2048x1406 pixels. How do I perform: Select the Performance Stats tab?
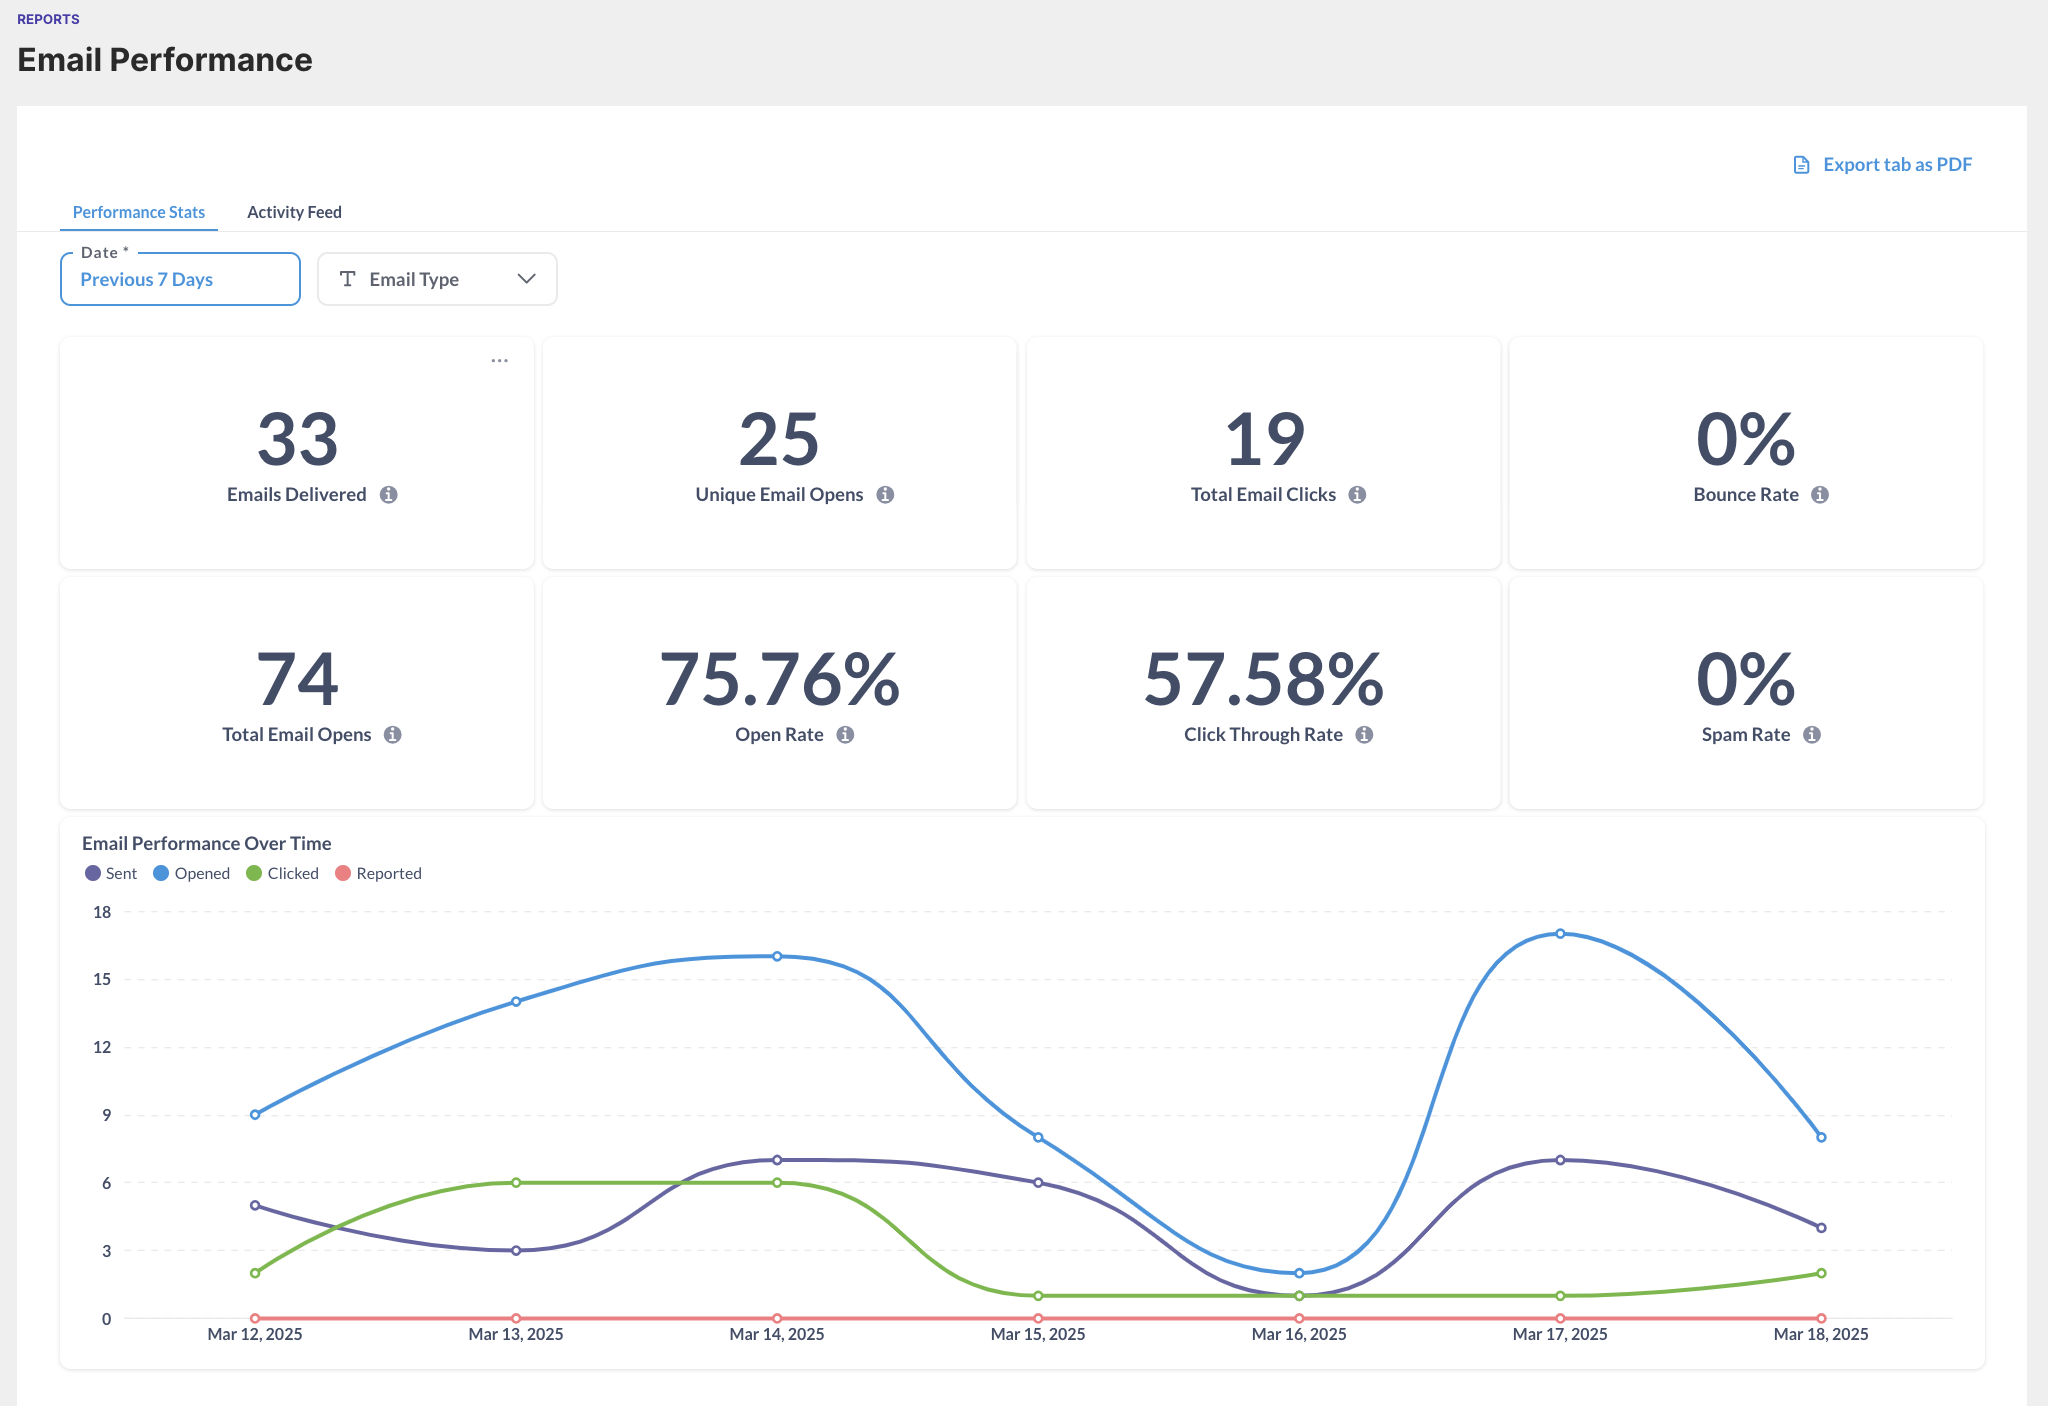click(x=138, y=212)
